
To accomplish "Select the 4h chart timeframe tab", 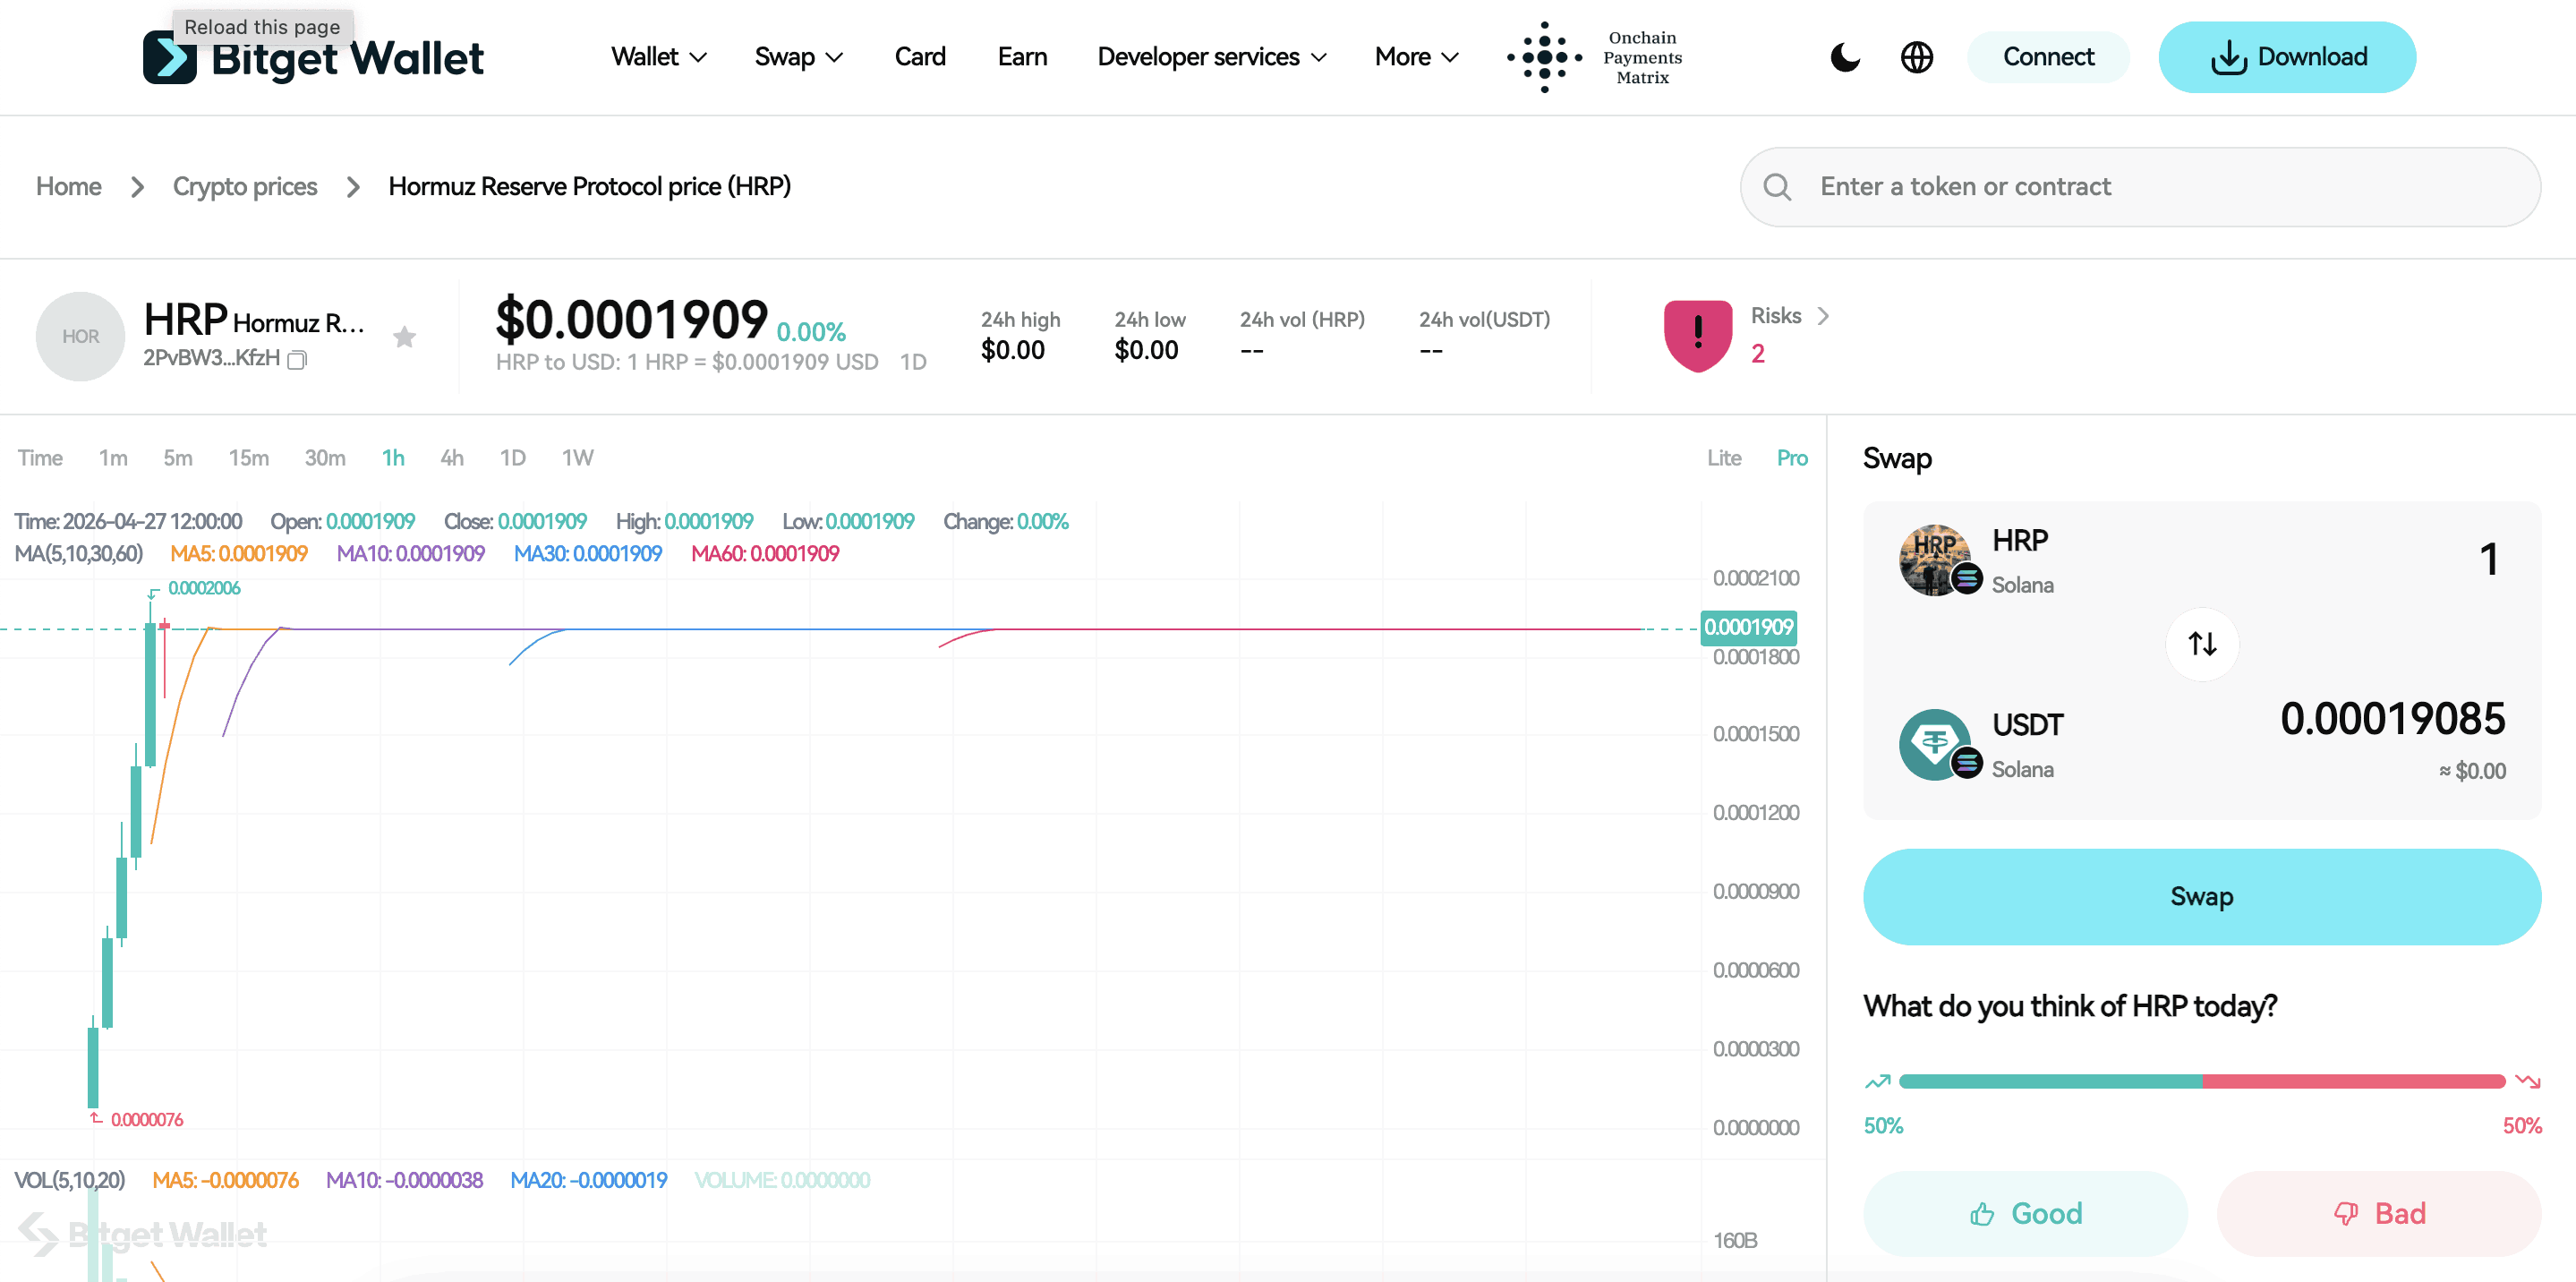I will [x=451, y=458].
